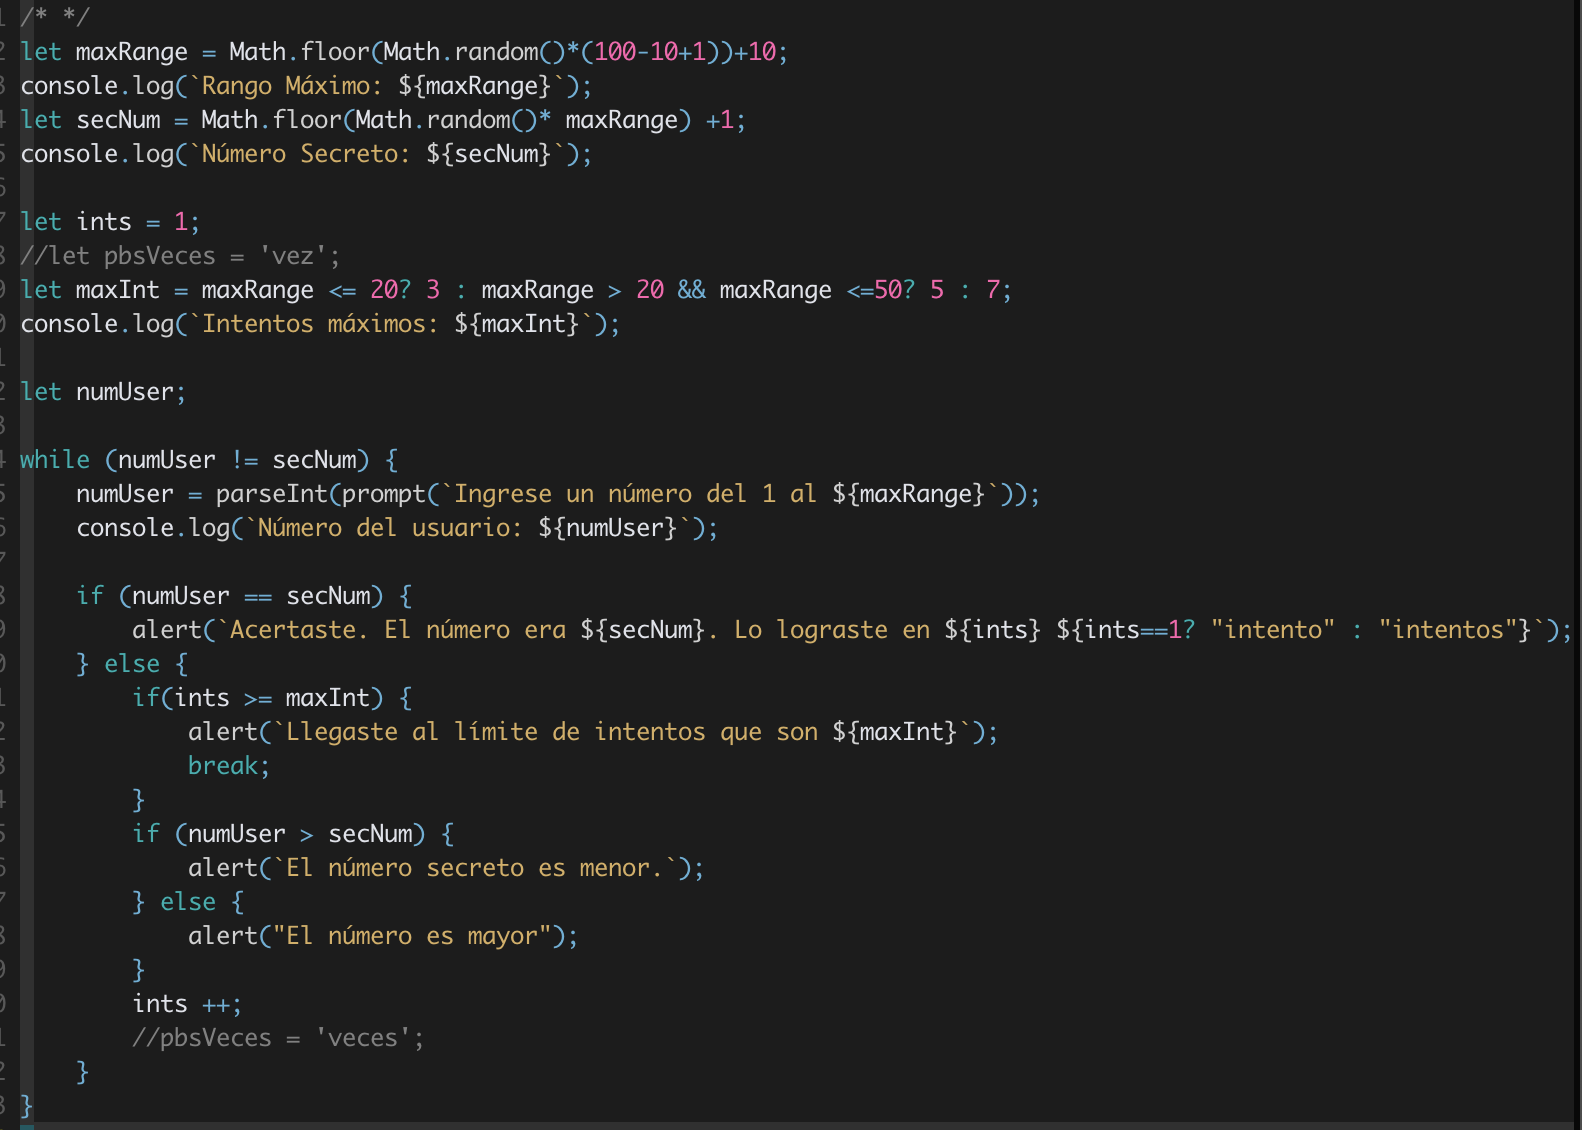Click the number 7 ending the maxInt ternary

[x=993, y=290]
